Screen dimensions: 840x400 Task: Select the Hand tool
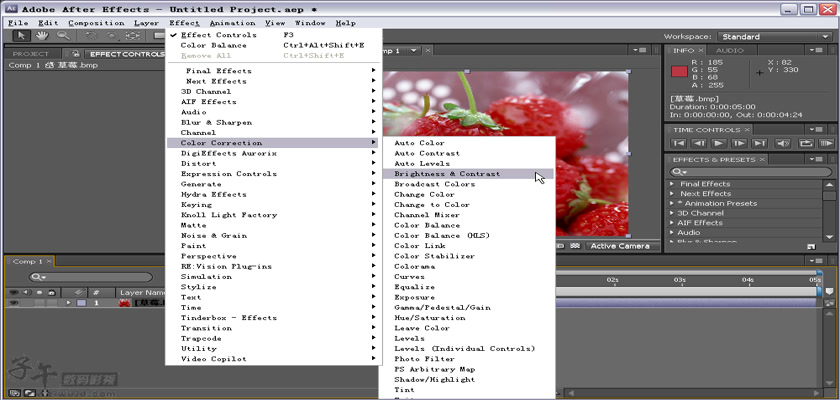pos(42,36)
